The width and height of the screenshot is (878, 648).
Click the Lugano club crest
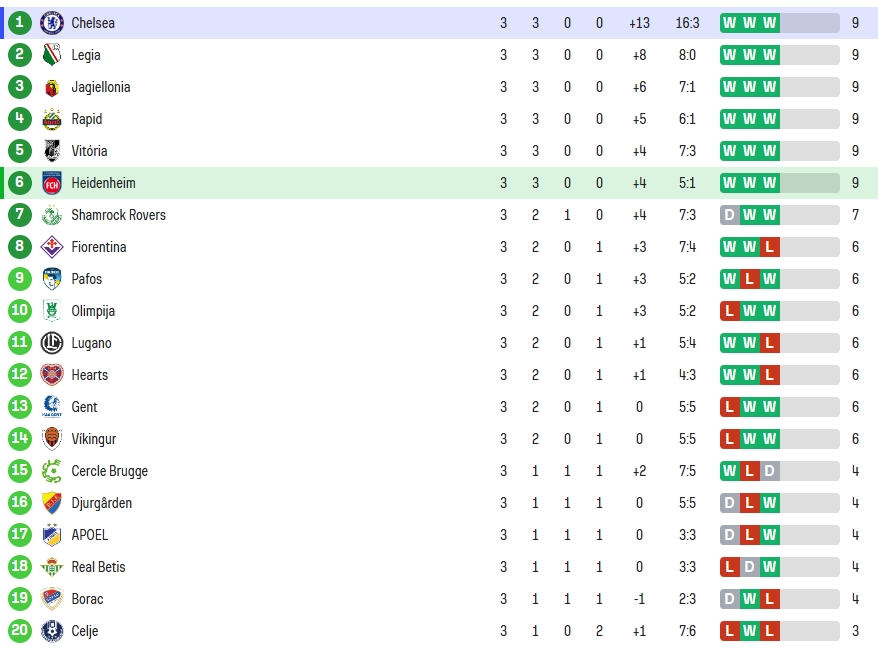coord(52,343)
